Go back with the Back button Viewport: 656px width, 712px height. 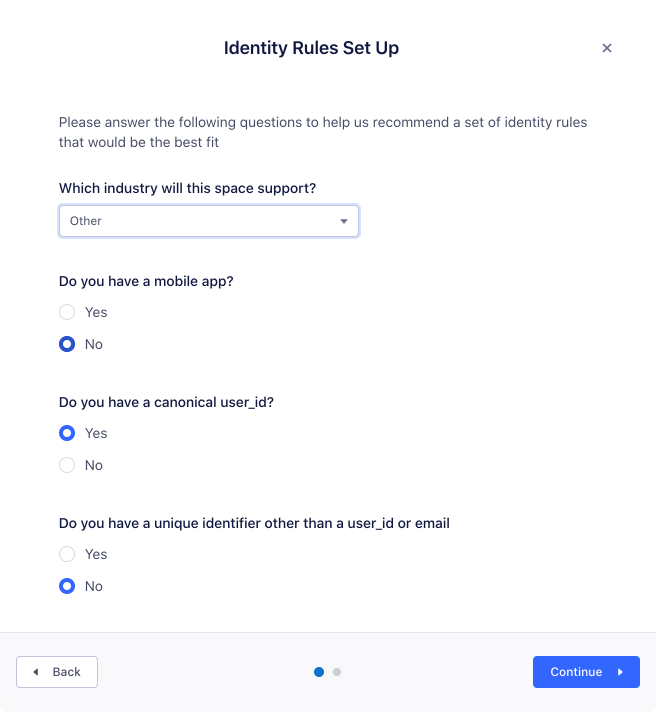pos(57,672)
